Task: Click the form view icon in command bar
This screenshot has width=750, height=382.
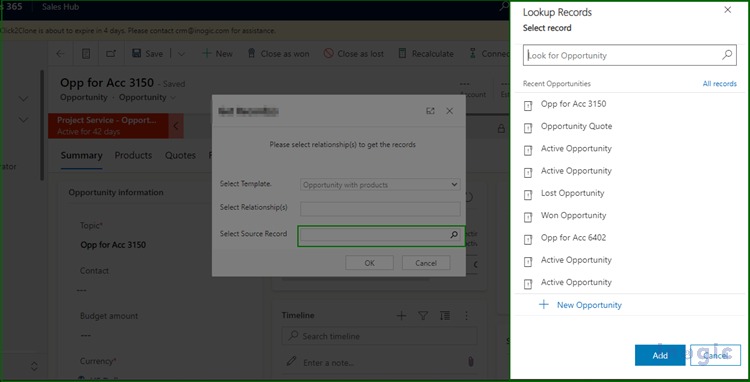Action: coord(86,54)
